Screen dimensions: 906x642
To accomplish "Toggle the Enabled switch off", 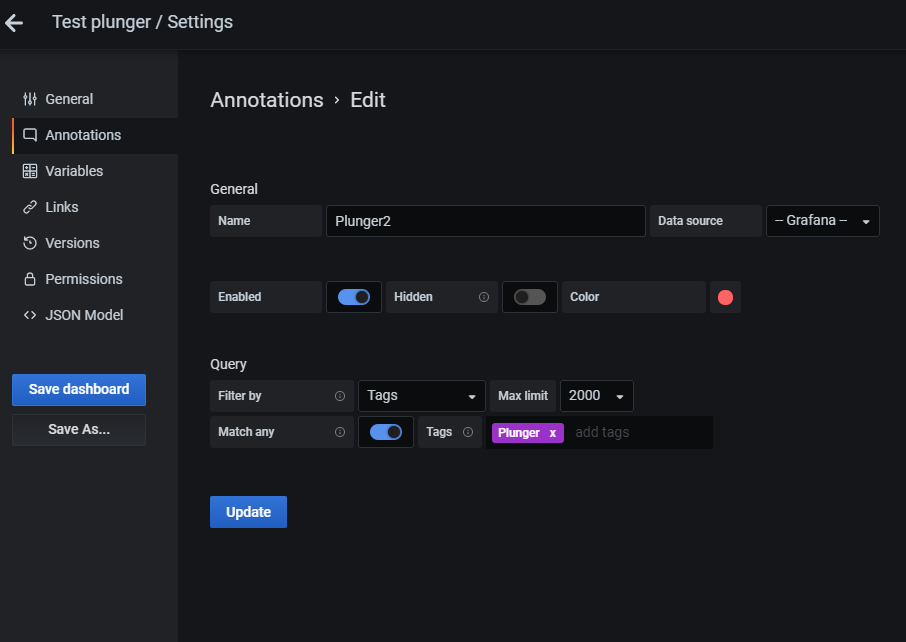I will (x=354, y=297).
